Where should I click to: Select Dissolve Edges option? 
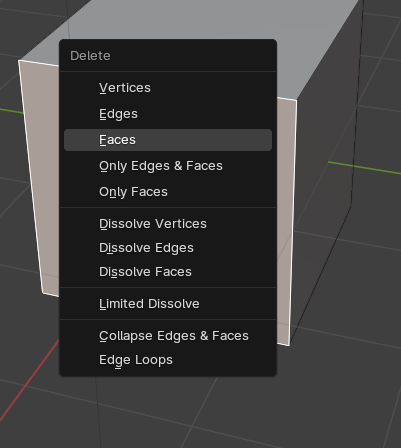pyautogui.click(x=168, y=248)
